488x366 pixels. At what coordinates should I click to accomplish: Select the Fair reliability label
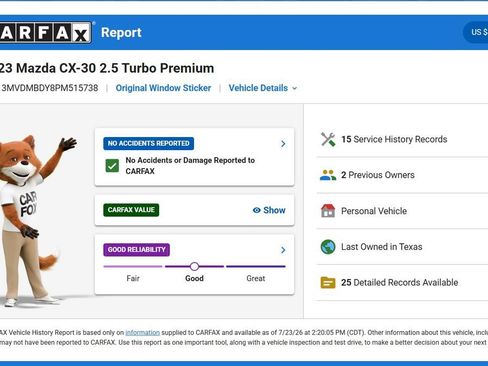click(x=133, y=278)
